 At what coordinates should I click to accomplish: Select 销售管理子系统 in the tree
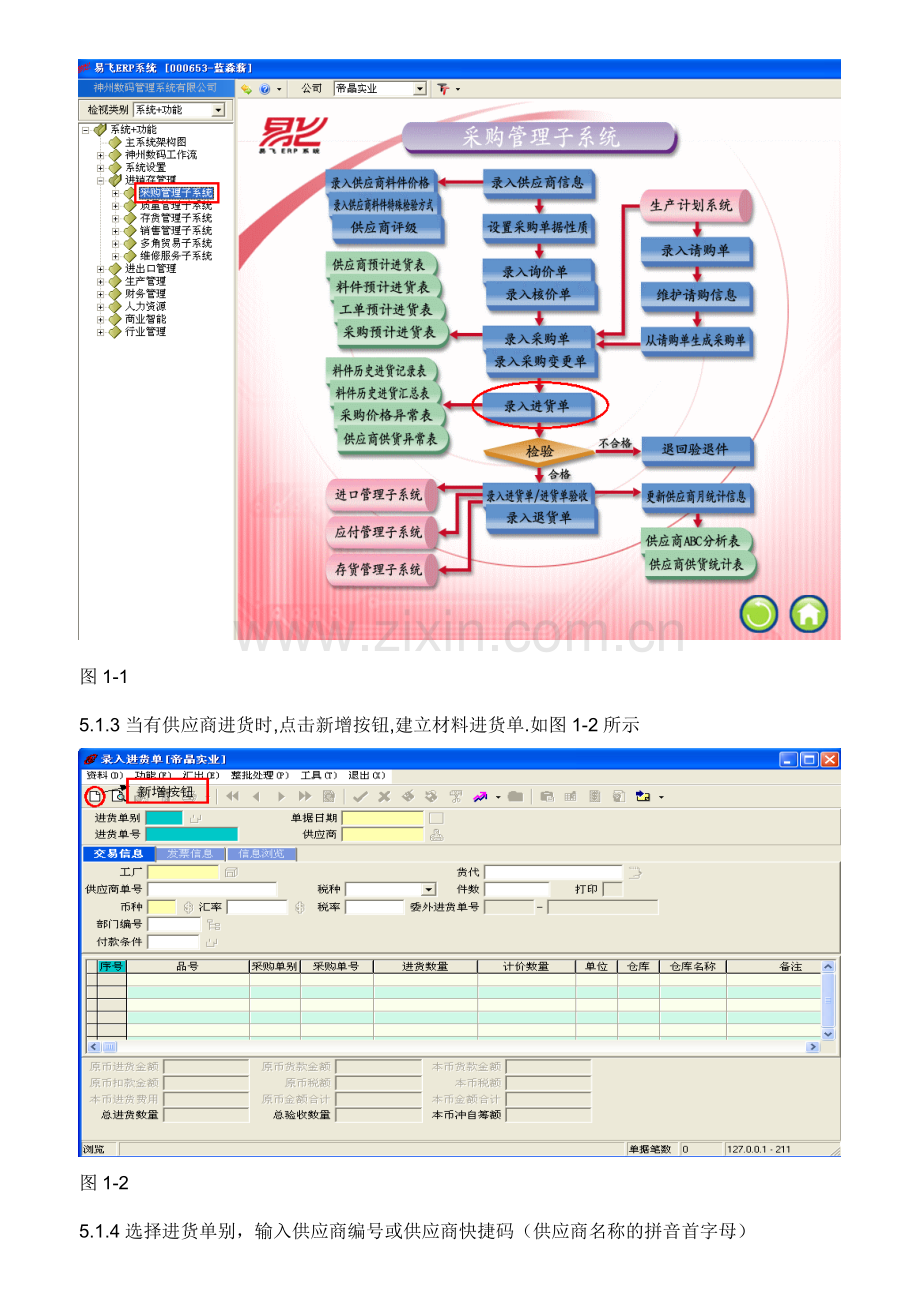tap(176, 231)
